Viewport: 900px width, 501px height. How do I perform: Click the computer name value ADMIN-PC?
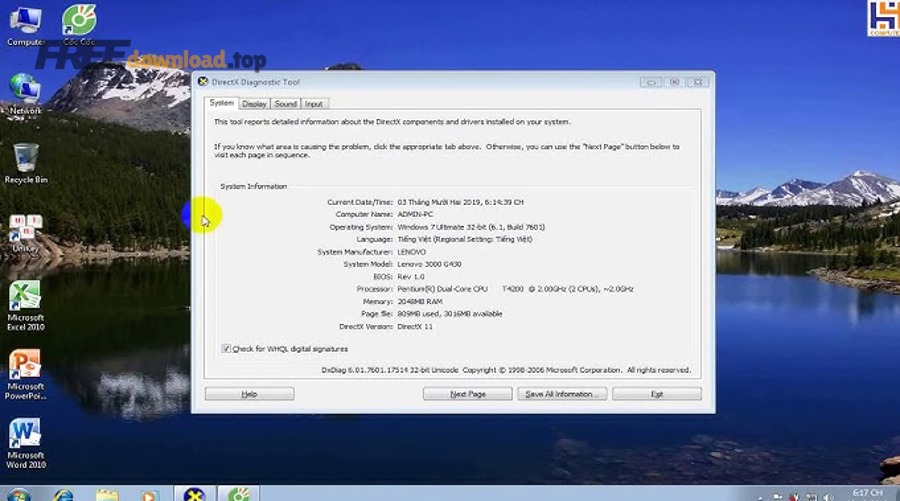point(415,214)
